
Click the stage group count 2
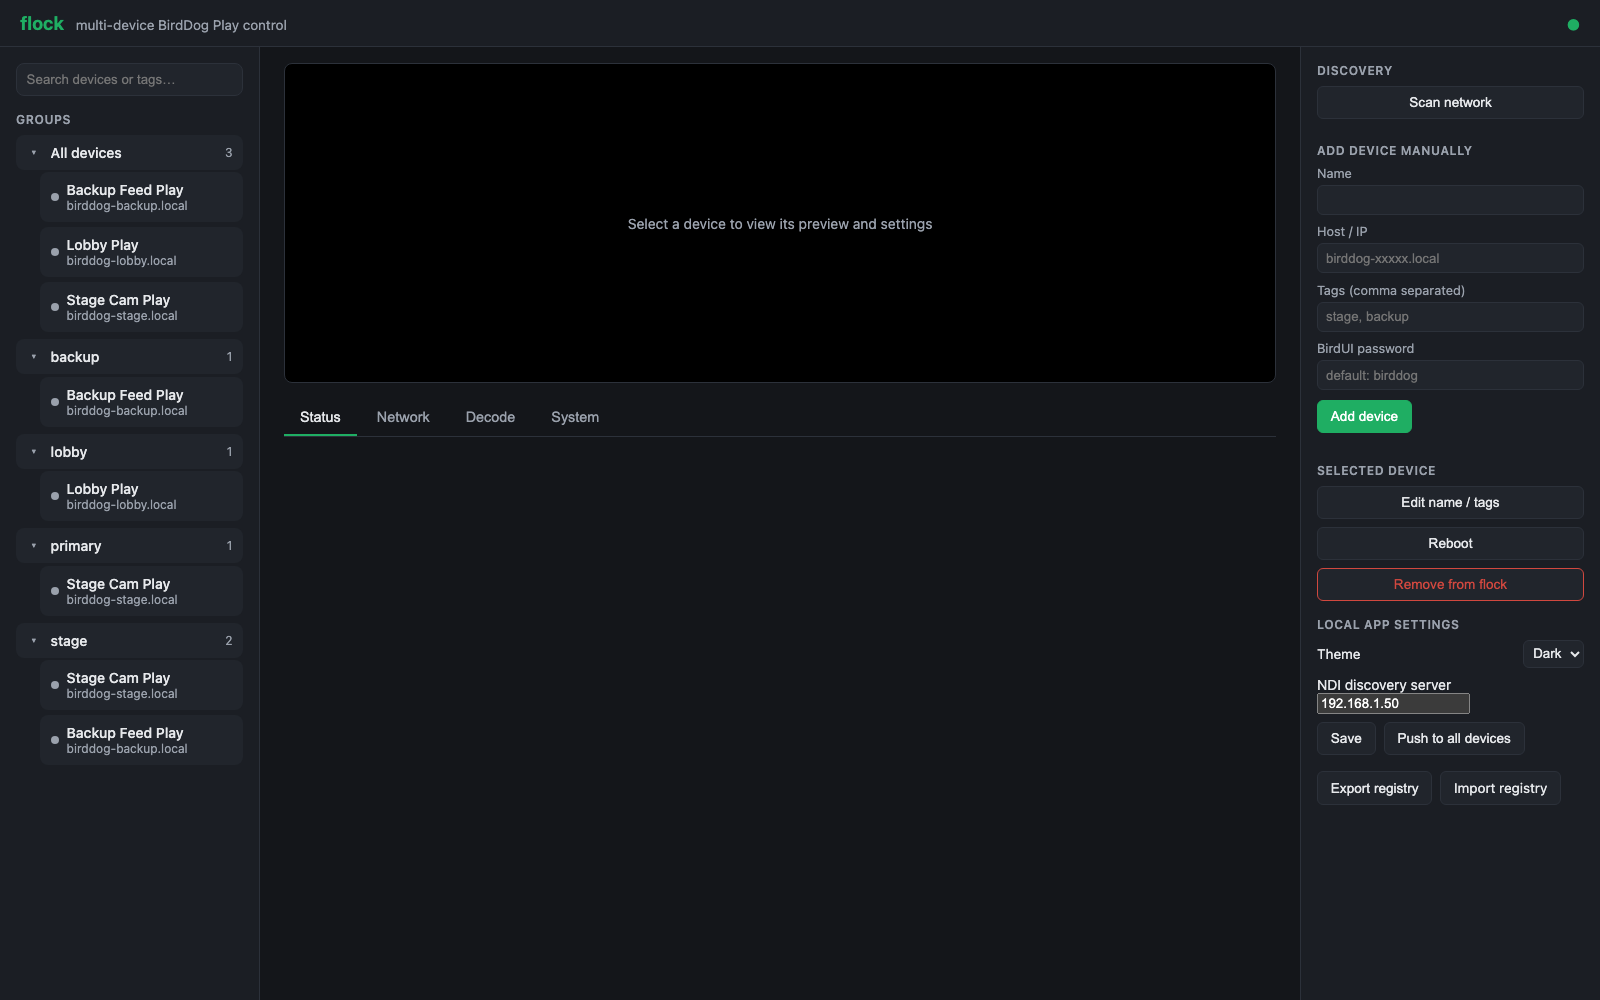(x=228, y=641)
